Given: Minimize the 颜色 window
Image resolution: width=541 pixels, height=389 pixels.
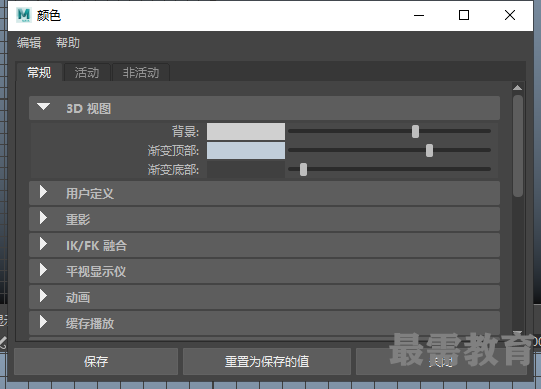Looking at the screenshot, I should click(419, 15).
